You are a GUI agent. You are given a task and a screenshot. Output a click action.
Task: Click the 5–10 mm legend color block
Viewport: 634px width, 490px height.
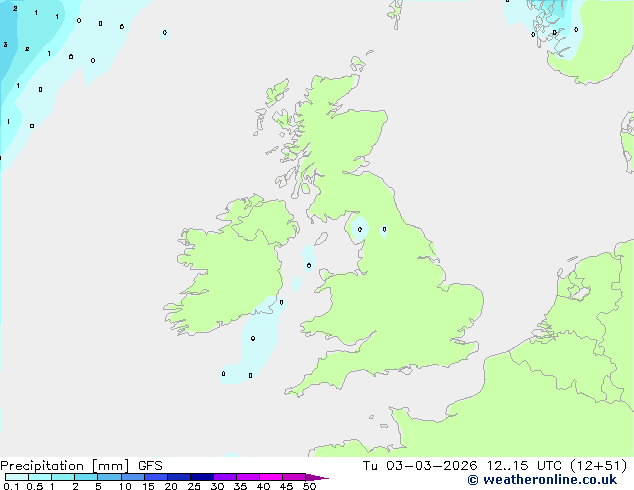[x=109, y=477]
